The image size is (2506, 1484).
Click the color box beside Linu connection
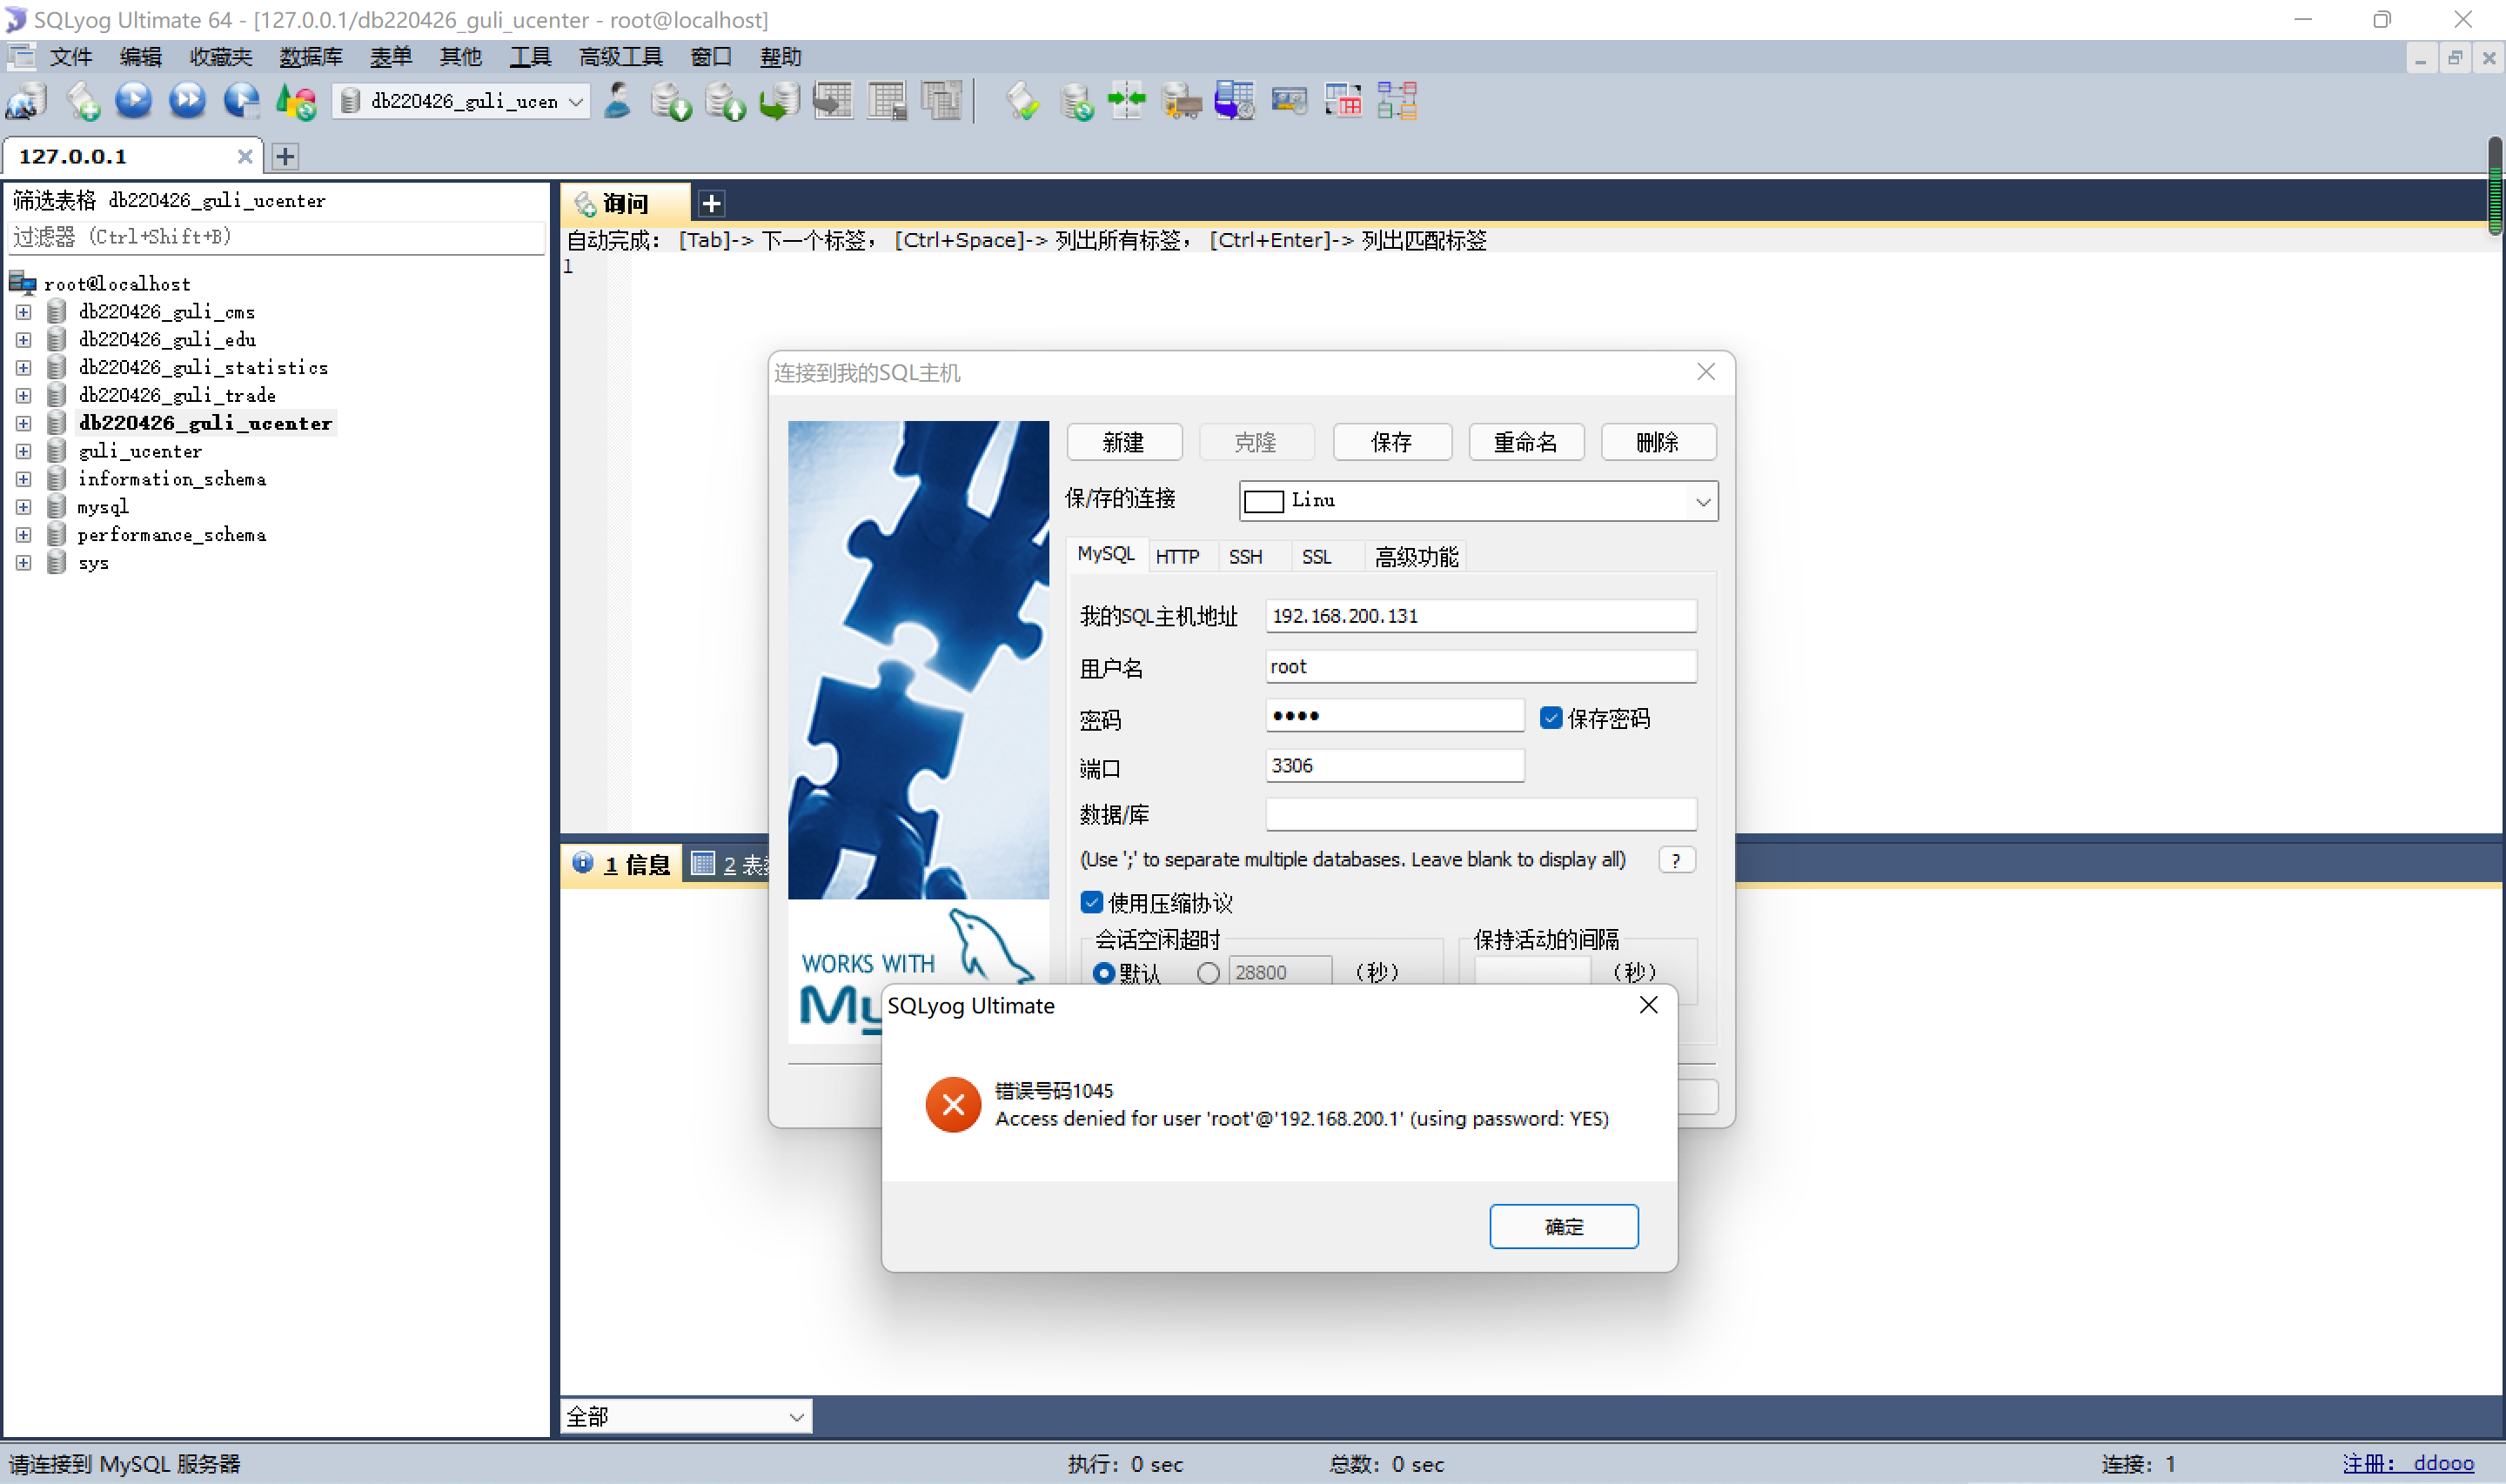[x=1264, y=501]
